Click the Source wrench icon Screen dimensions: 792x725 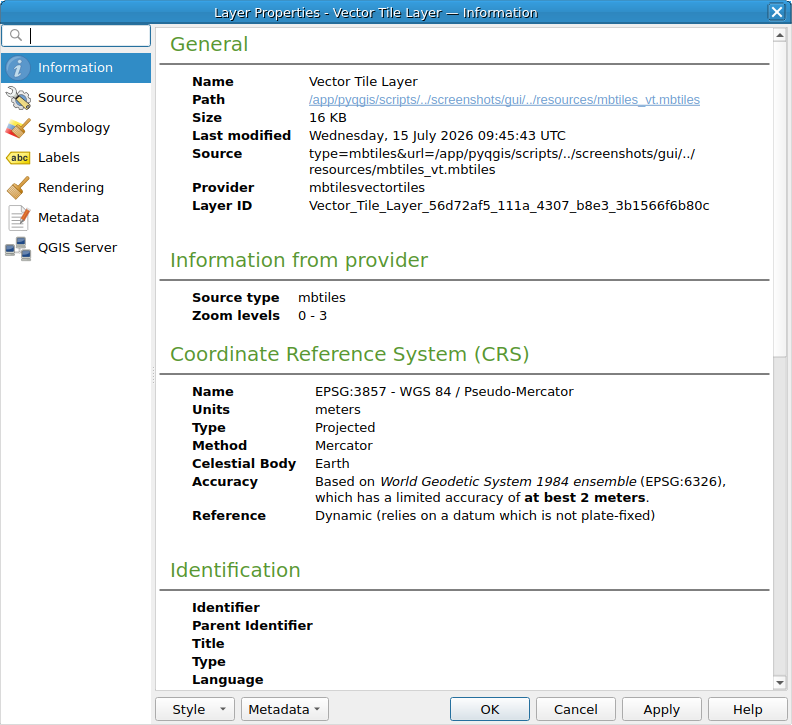(18, 98)
